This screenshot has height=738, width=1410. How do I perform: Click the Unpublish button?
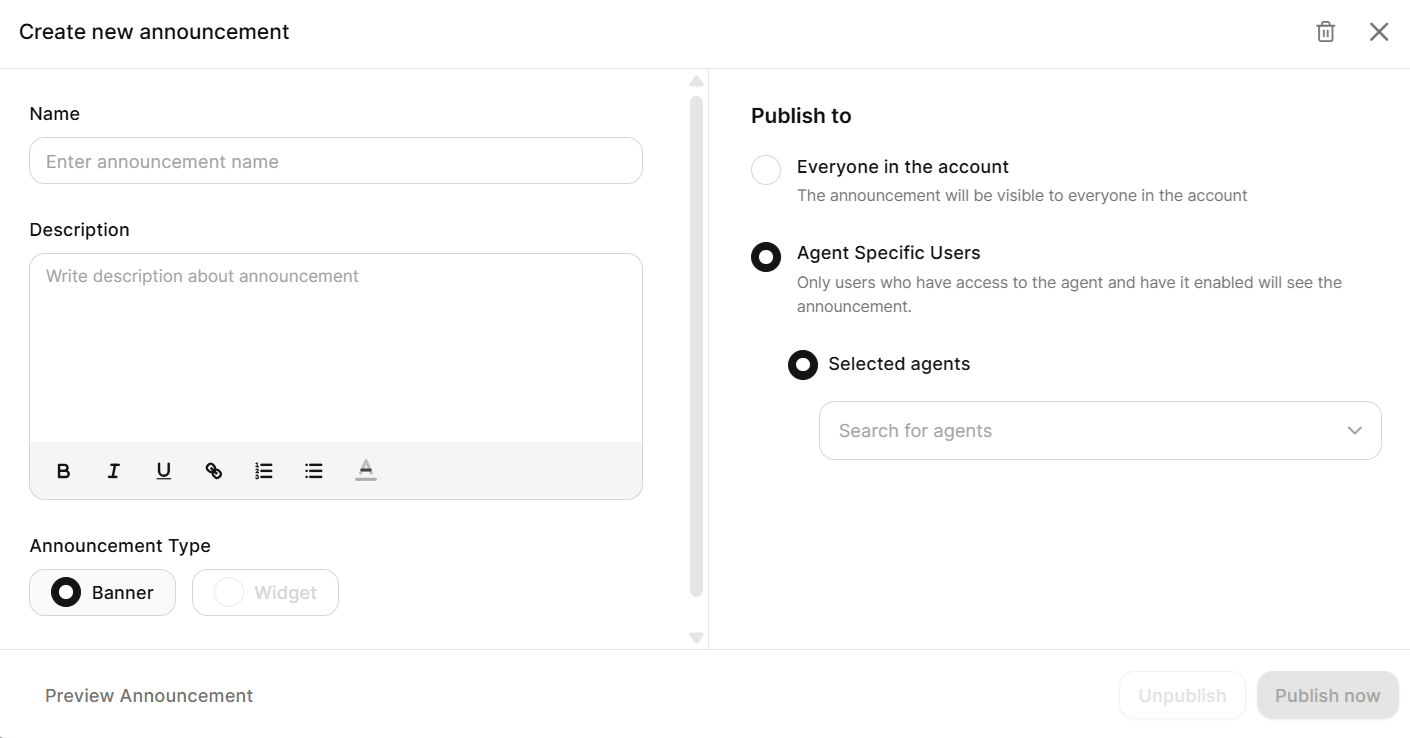pyautogui.click(x=1182, y=696)
